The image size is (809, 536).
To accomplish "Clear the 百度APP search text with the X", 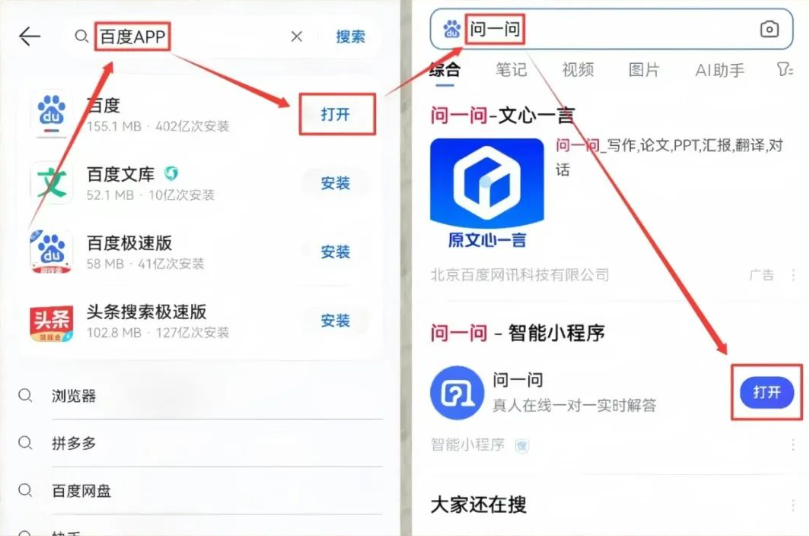I will point(297,37).
